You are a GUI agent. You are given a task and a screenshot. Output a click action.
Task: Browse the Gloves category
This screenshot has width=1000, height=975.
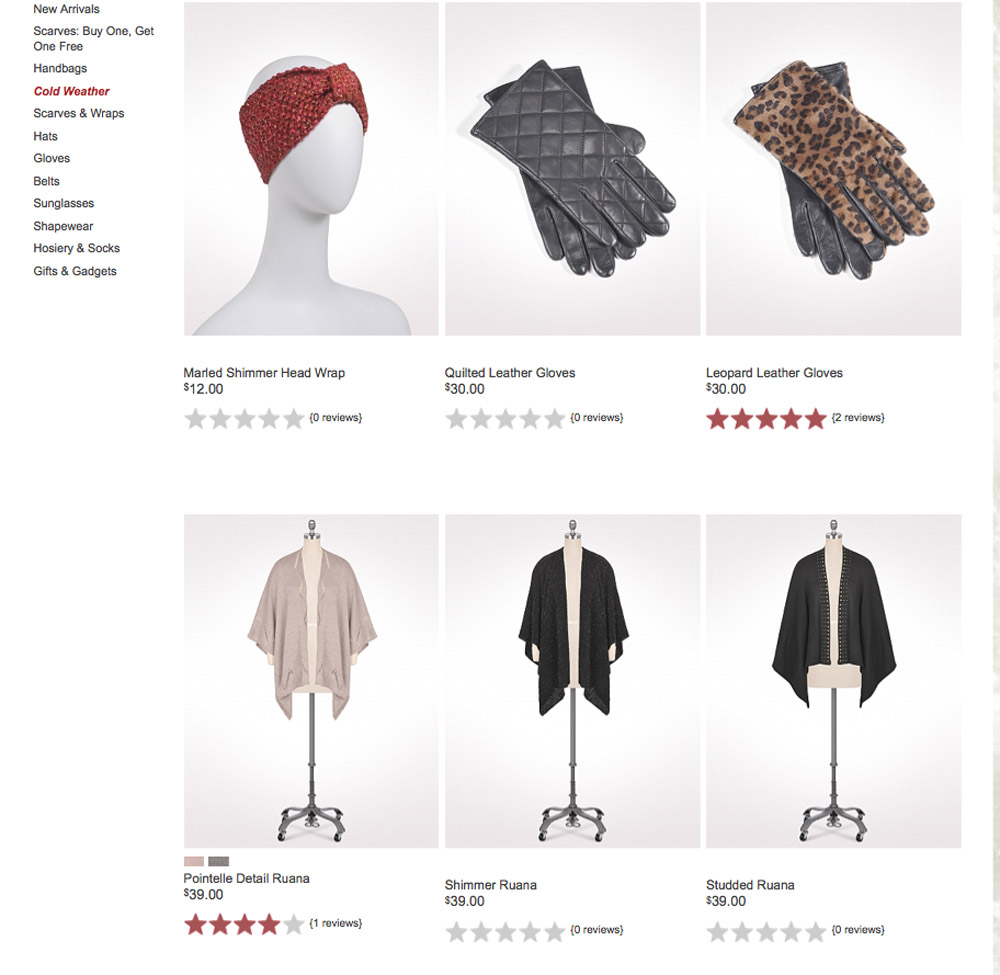point(52,158)
